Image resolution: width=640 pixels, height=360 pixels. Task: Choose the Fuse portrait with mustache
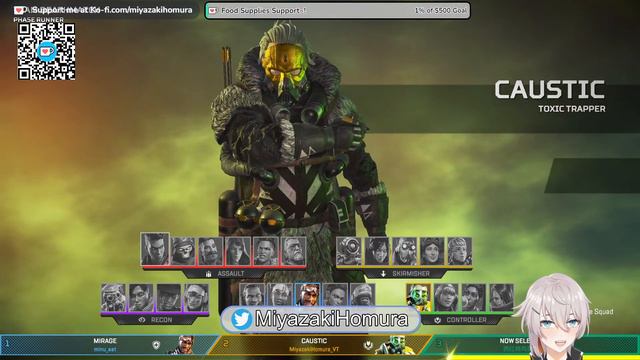click(210, 251)
